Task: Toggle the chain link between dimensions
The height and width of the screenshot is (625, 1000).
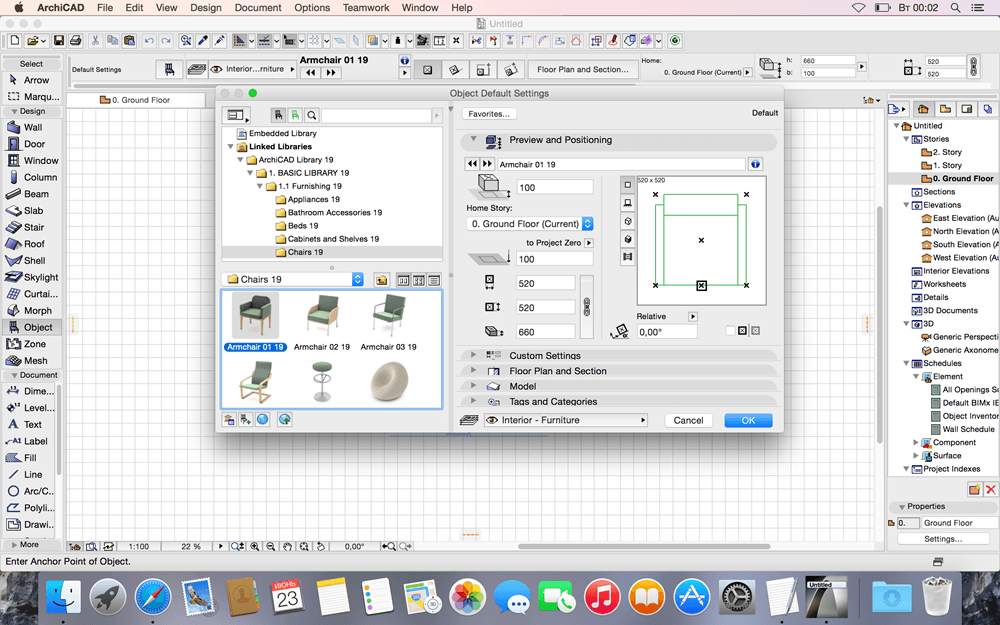Action: pyautogui.click(x=587, y=307)
